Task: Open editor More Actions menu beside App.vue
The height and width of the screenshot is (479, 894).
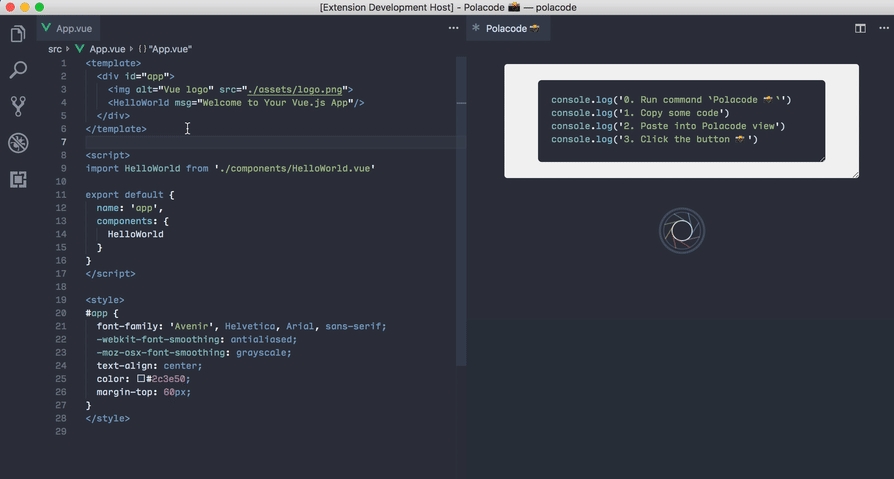Action: (x=453, y=28)
